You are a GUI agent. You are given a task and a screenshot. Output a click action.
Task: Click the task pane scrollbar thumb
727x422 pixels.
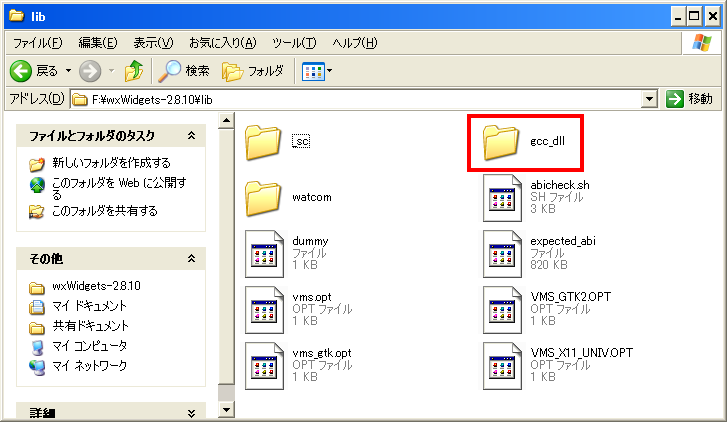(226, 257)
